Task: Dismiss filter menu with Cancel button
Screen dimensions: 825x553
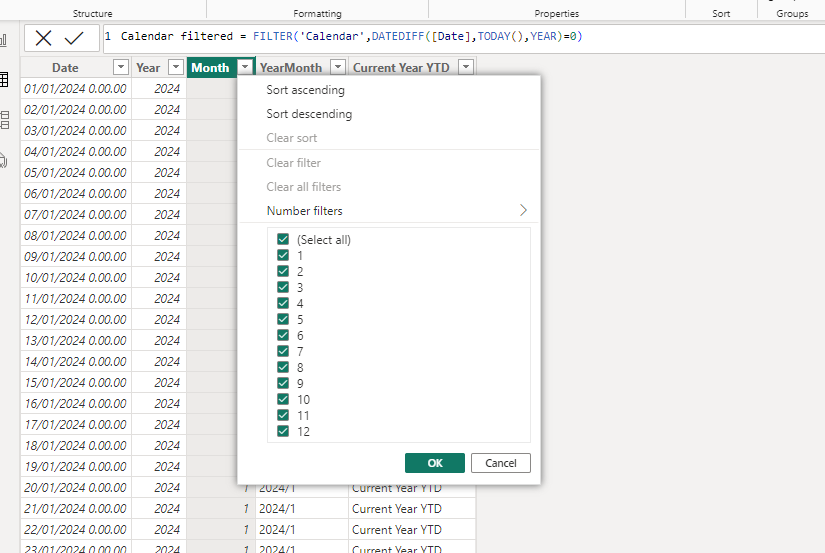Action: click(x=500, y=463)
